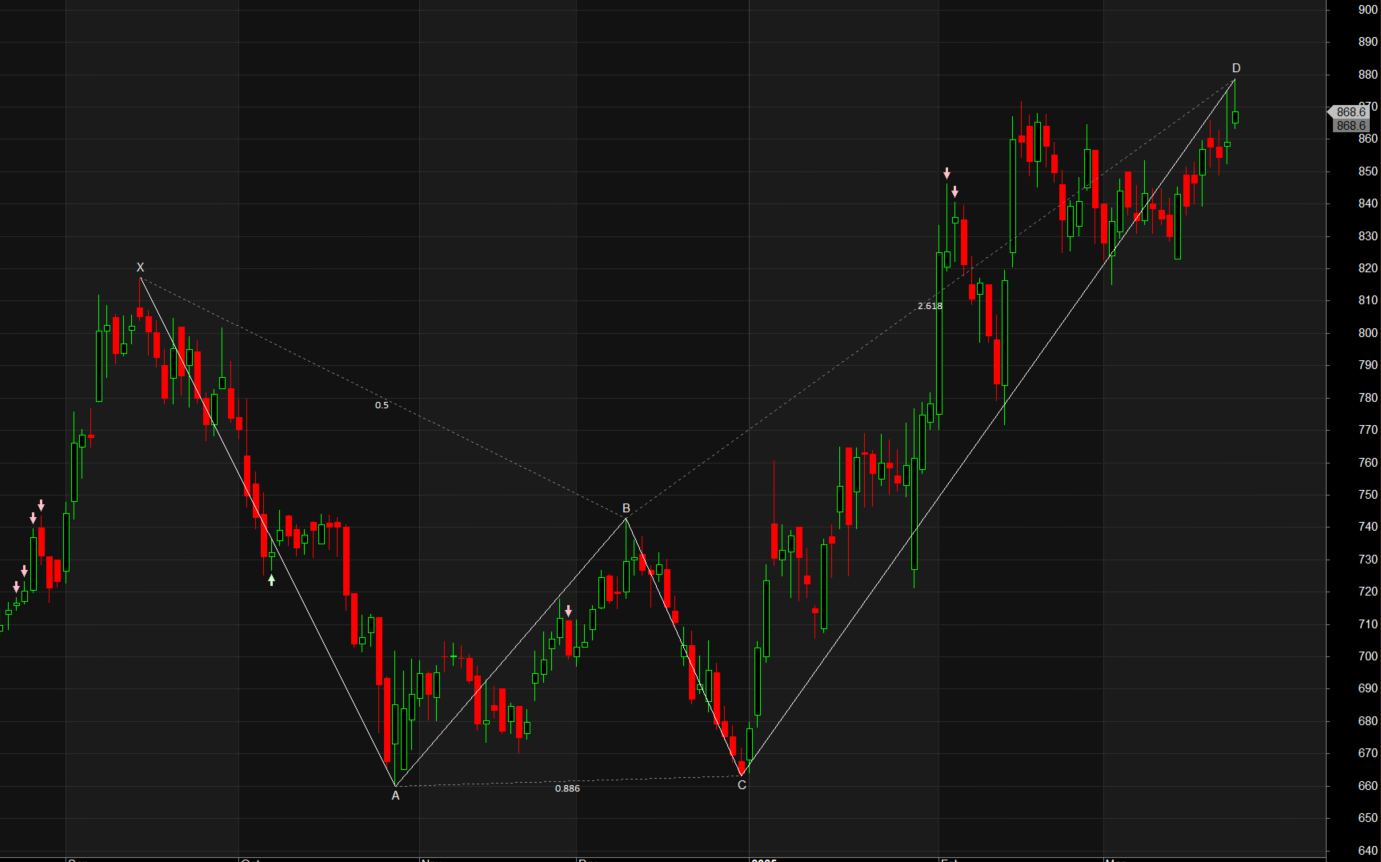Click pattern point B label
The width and height of the screenshot is (1381, 862).
[626, 507]
